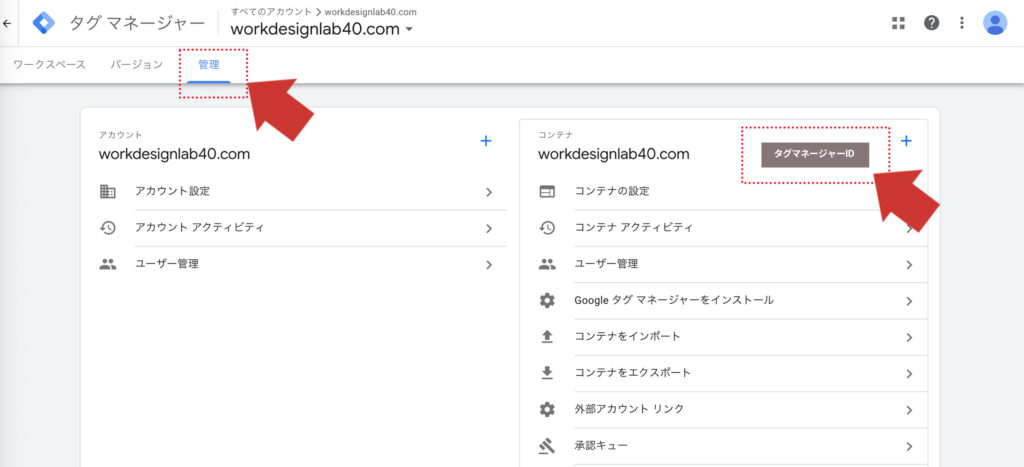Open the help question mark icon
1024x467 pixels.
[x=931, y=23]
